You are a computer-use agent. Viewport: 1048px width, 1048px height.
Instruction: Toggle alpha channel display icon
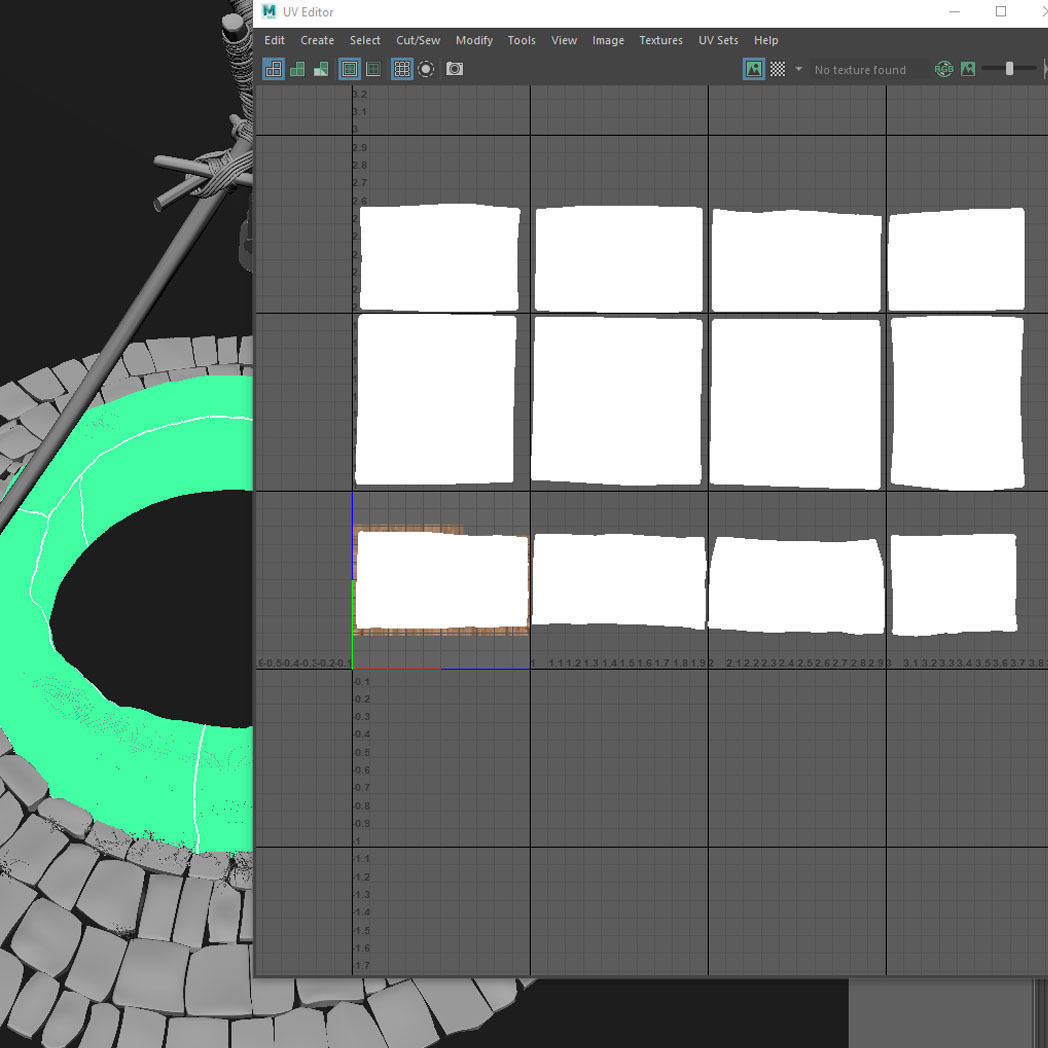point(968,69)
